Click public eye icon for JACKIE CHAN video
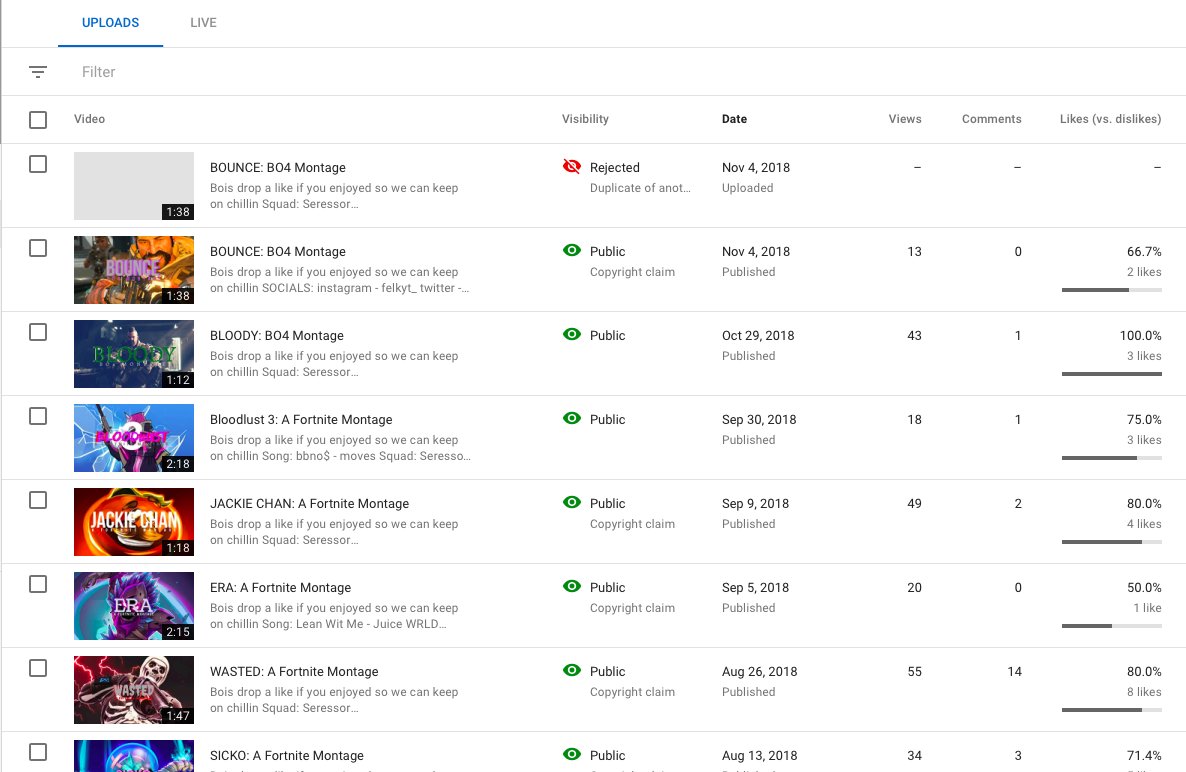 572,502
